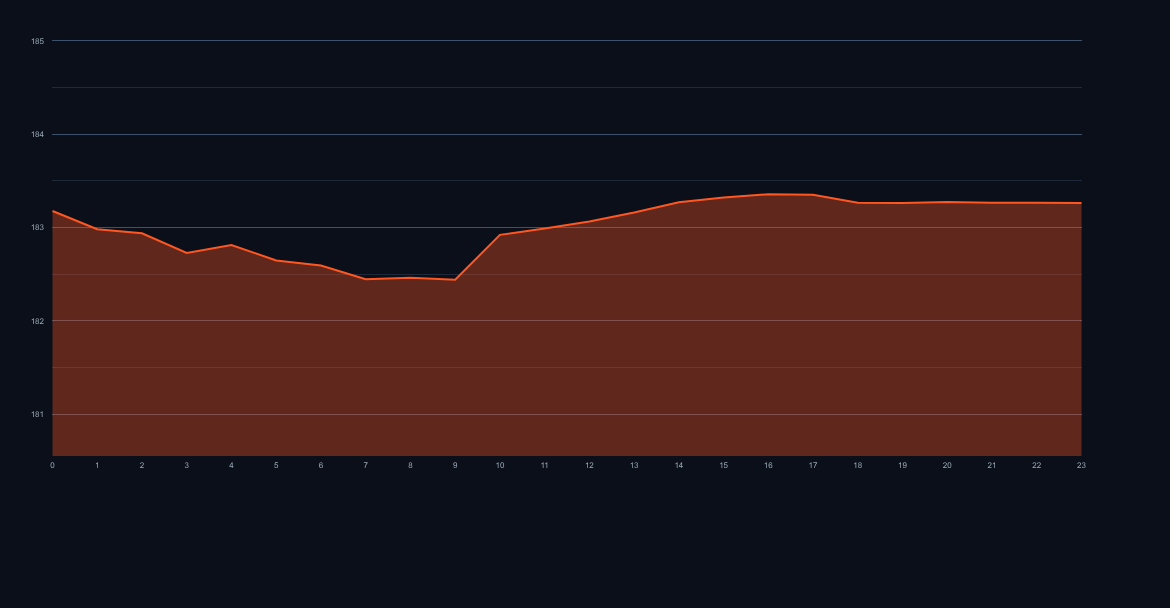Click the line's peak point at x=16
Viewport: 1170px width, 608px height.
[x=769, y=194]
